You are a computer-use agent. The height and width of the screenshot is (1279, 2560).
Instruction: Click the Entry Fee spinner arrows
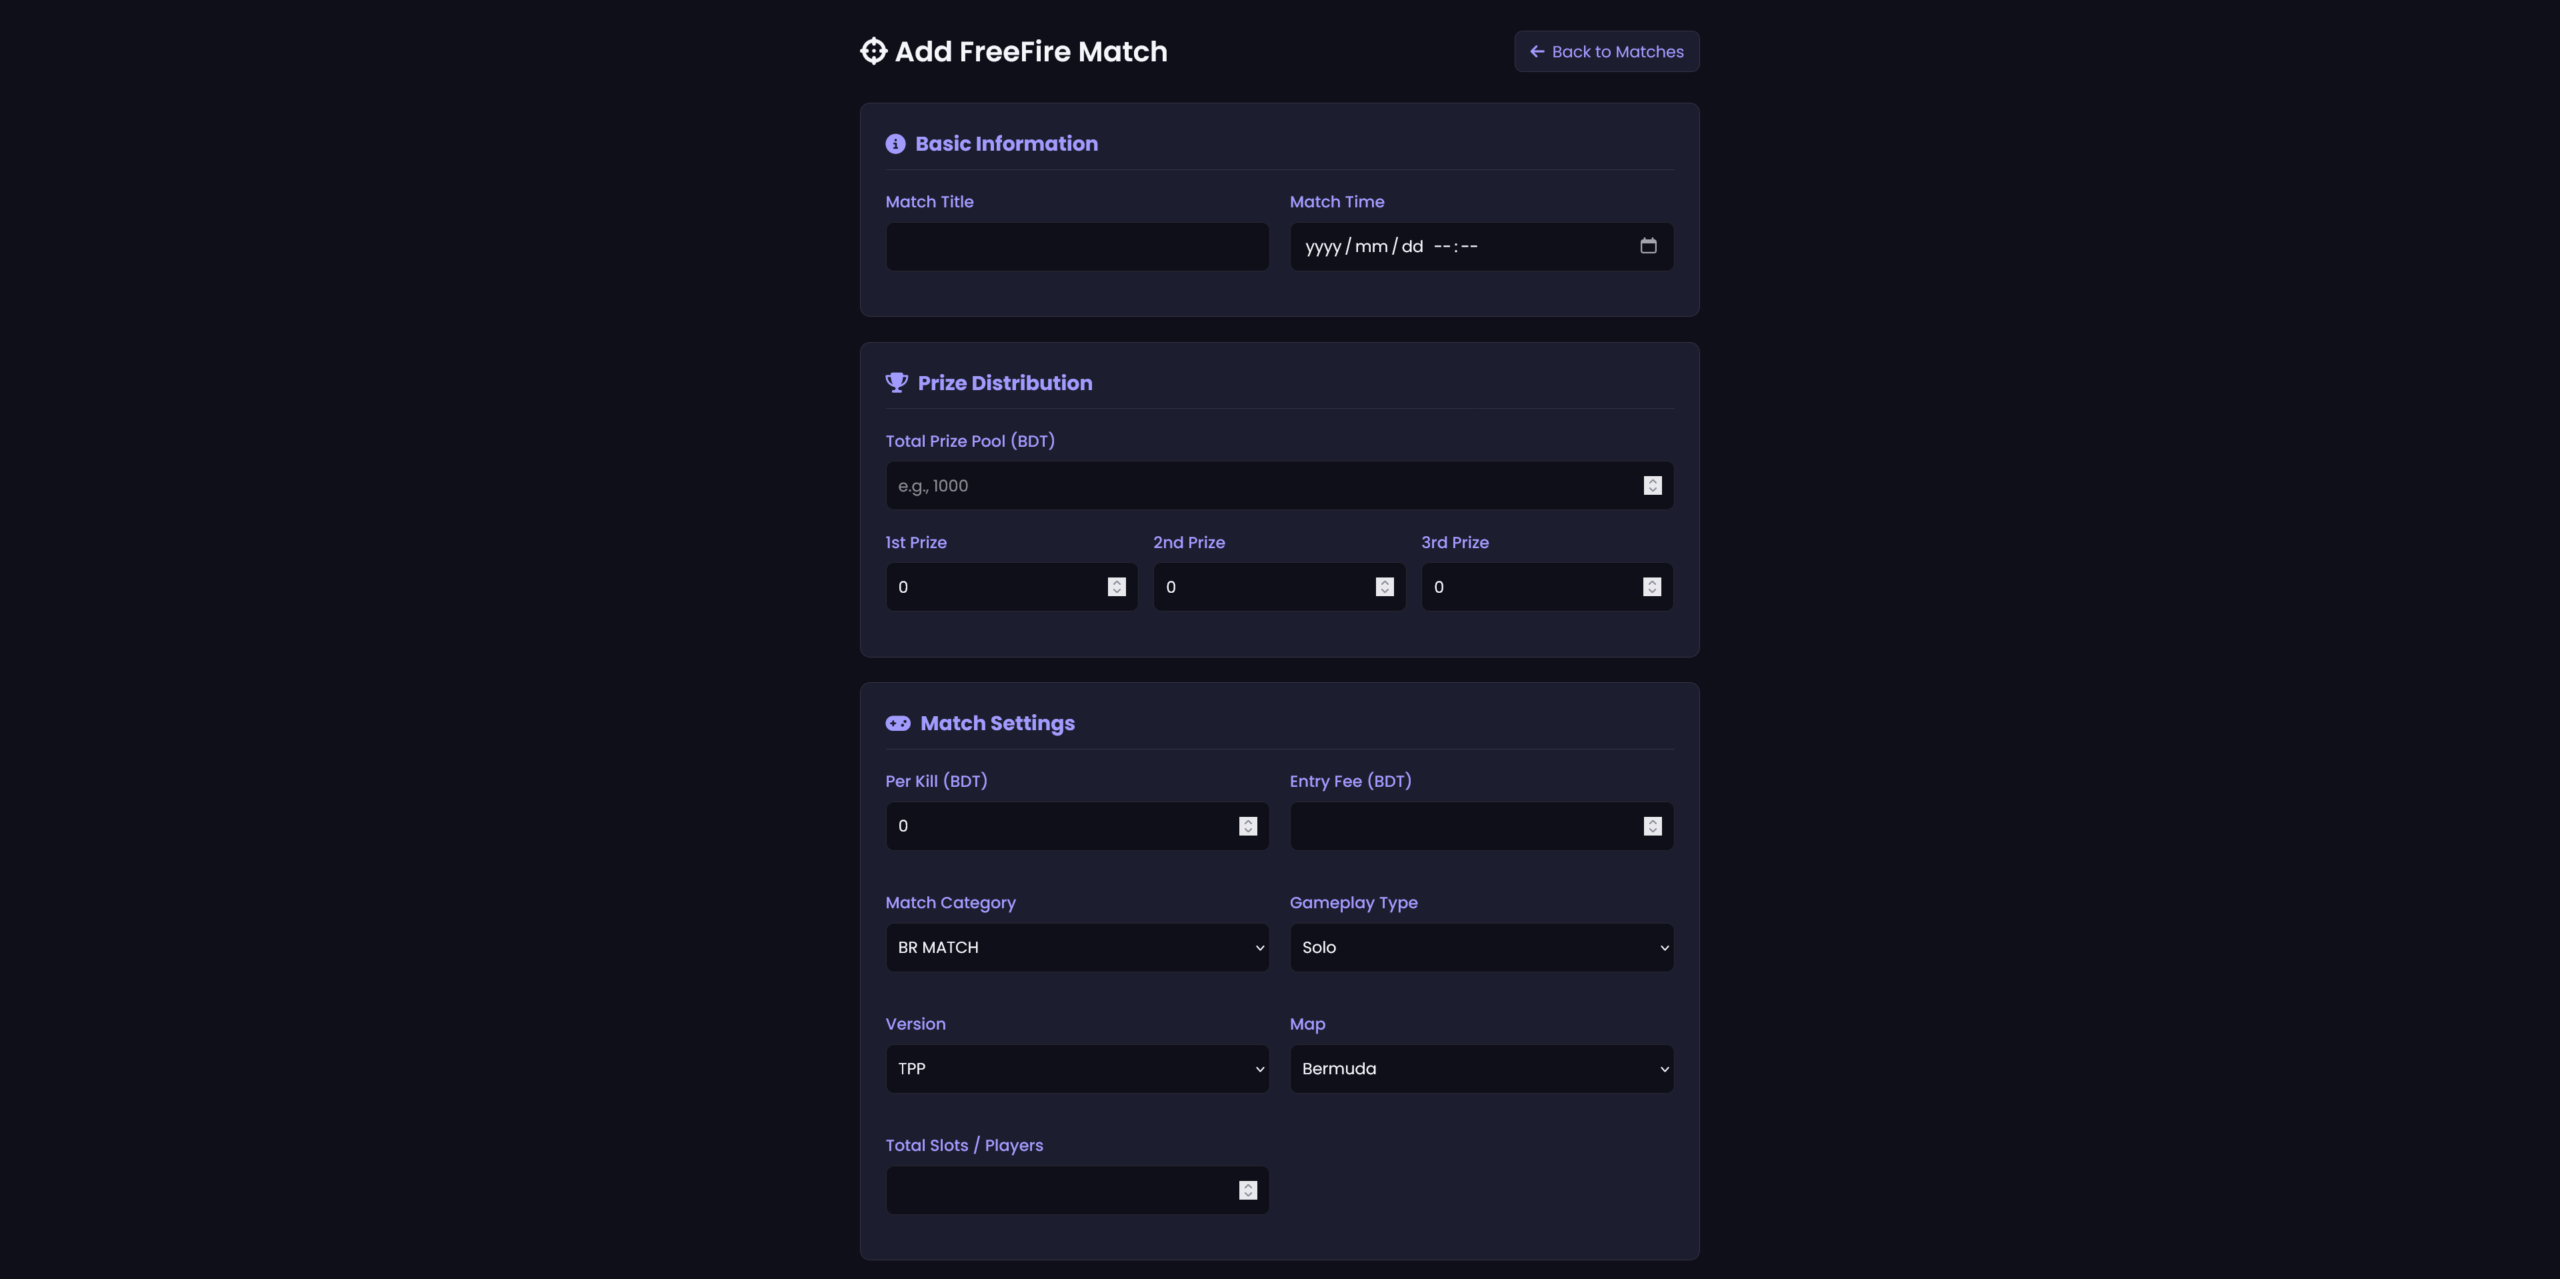tap(1652, 826)
